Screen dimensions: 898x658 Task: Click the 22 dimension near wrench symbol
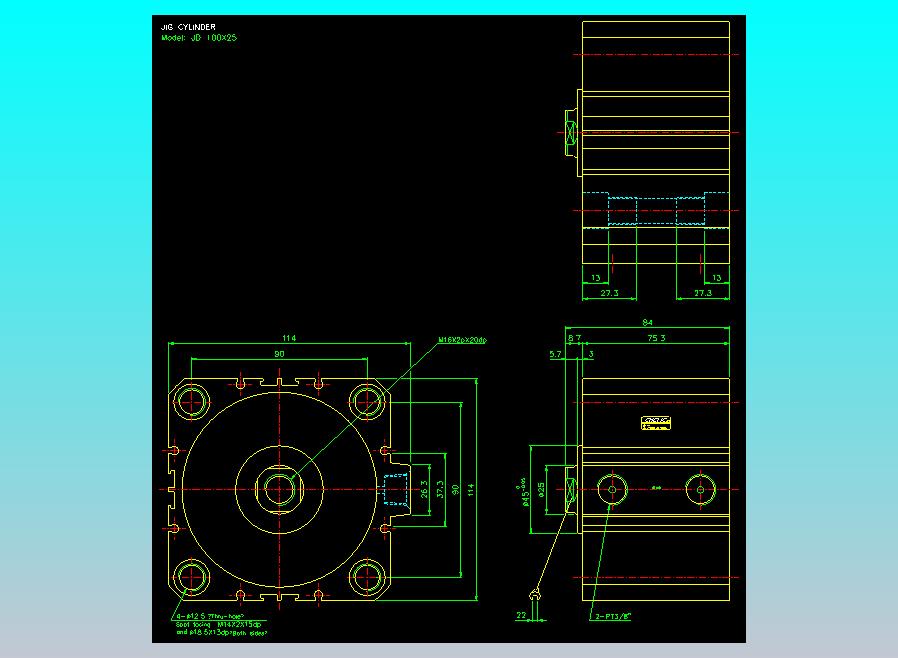[521, 616]
